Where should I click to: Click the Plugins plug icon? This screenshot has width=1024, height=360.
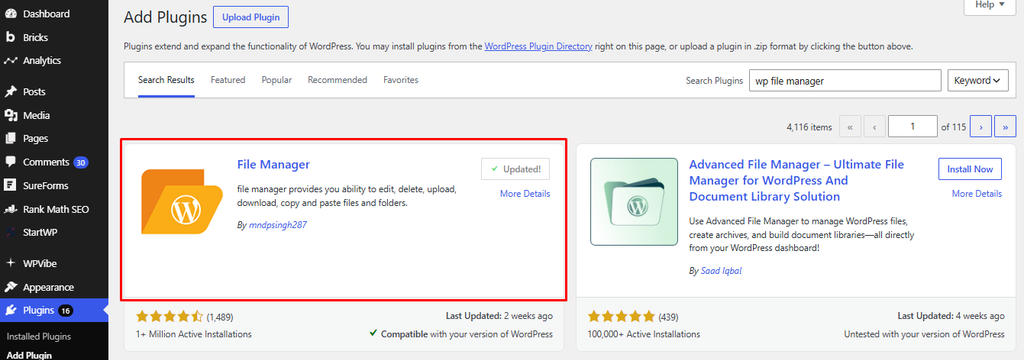point(10,310)
